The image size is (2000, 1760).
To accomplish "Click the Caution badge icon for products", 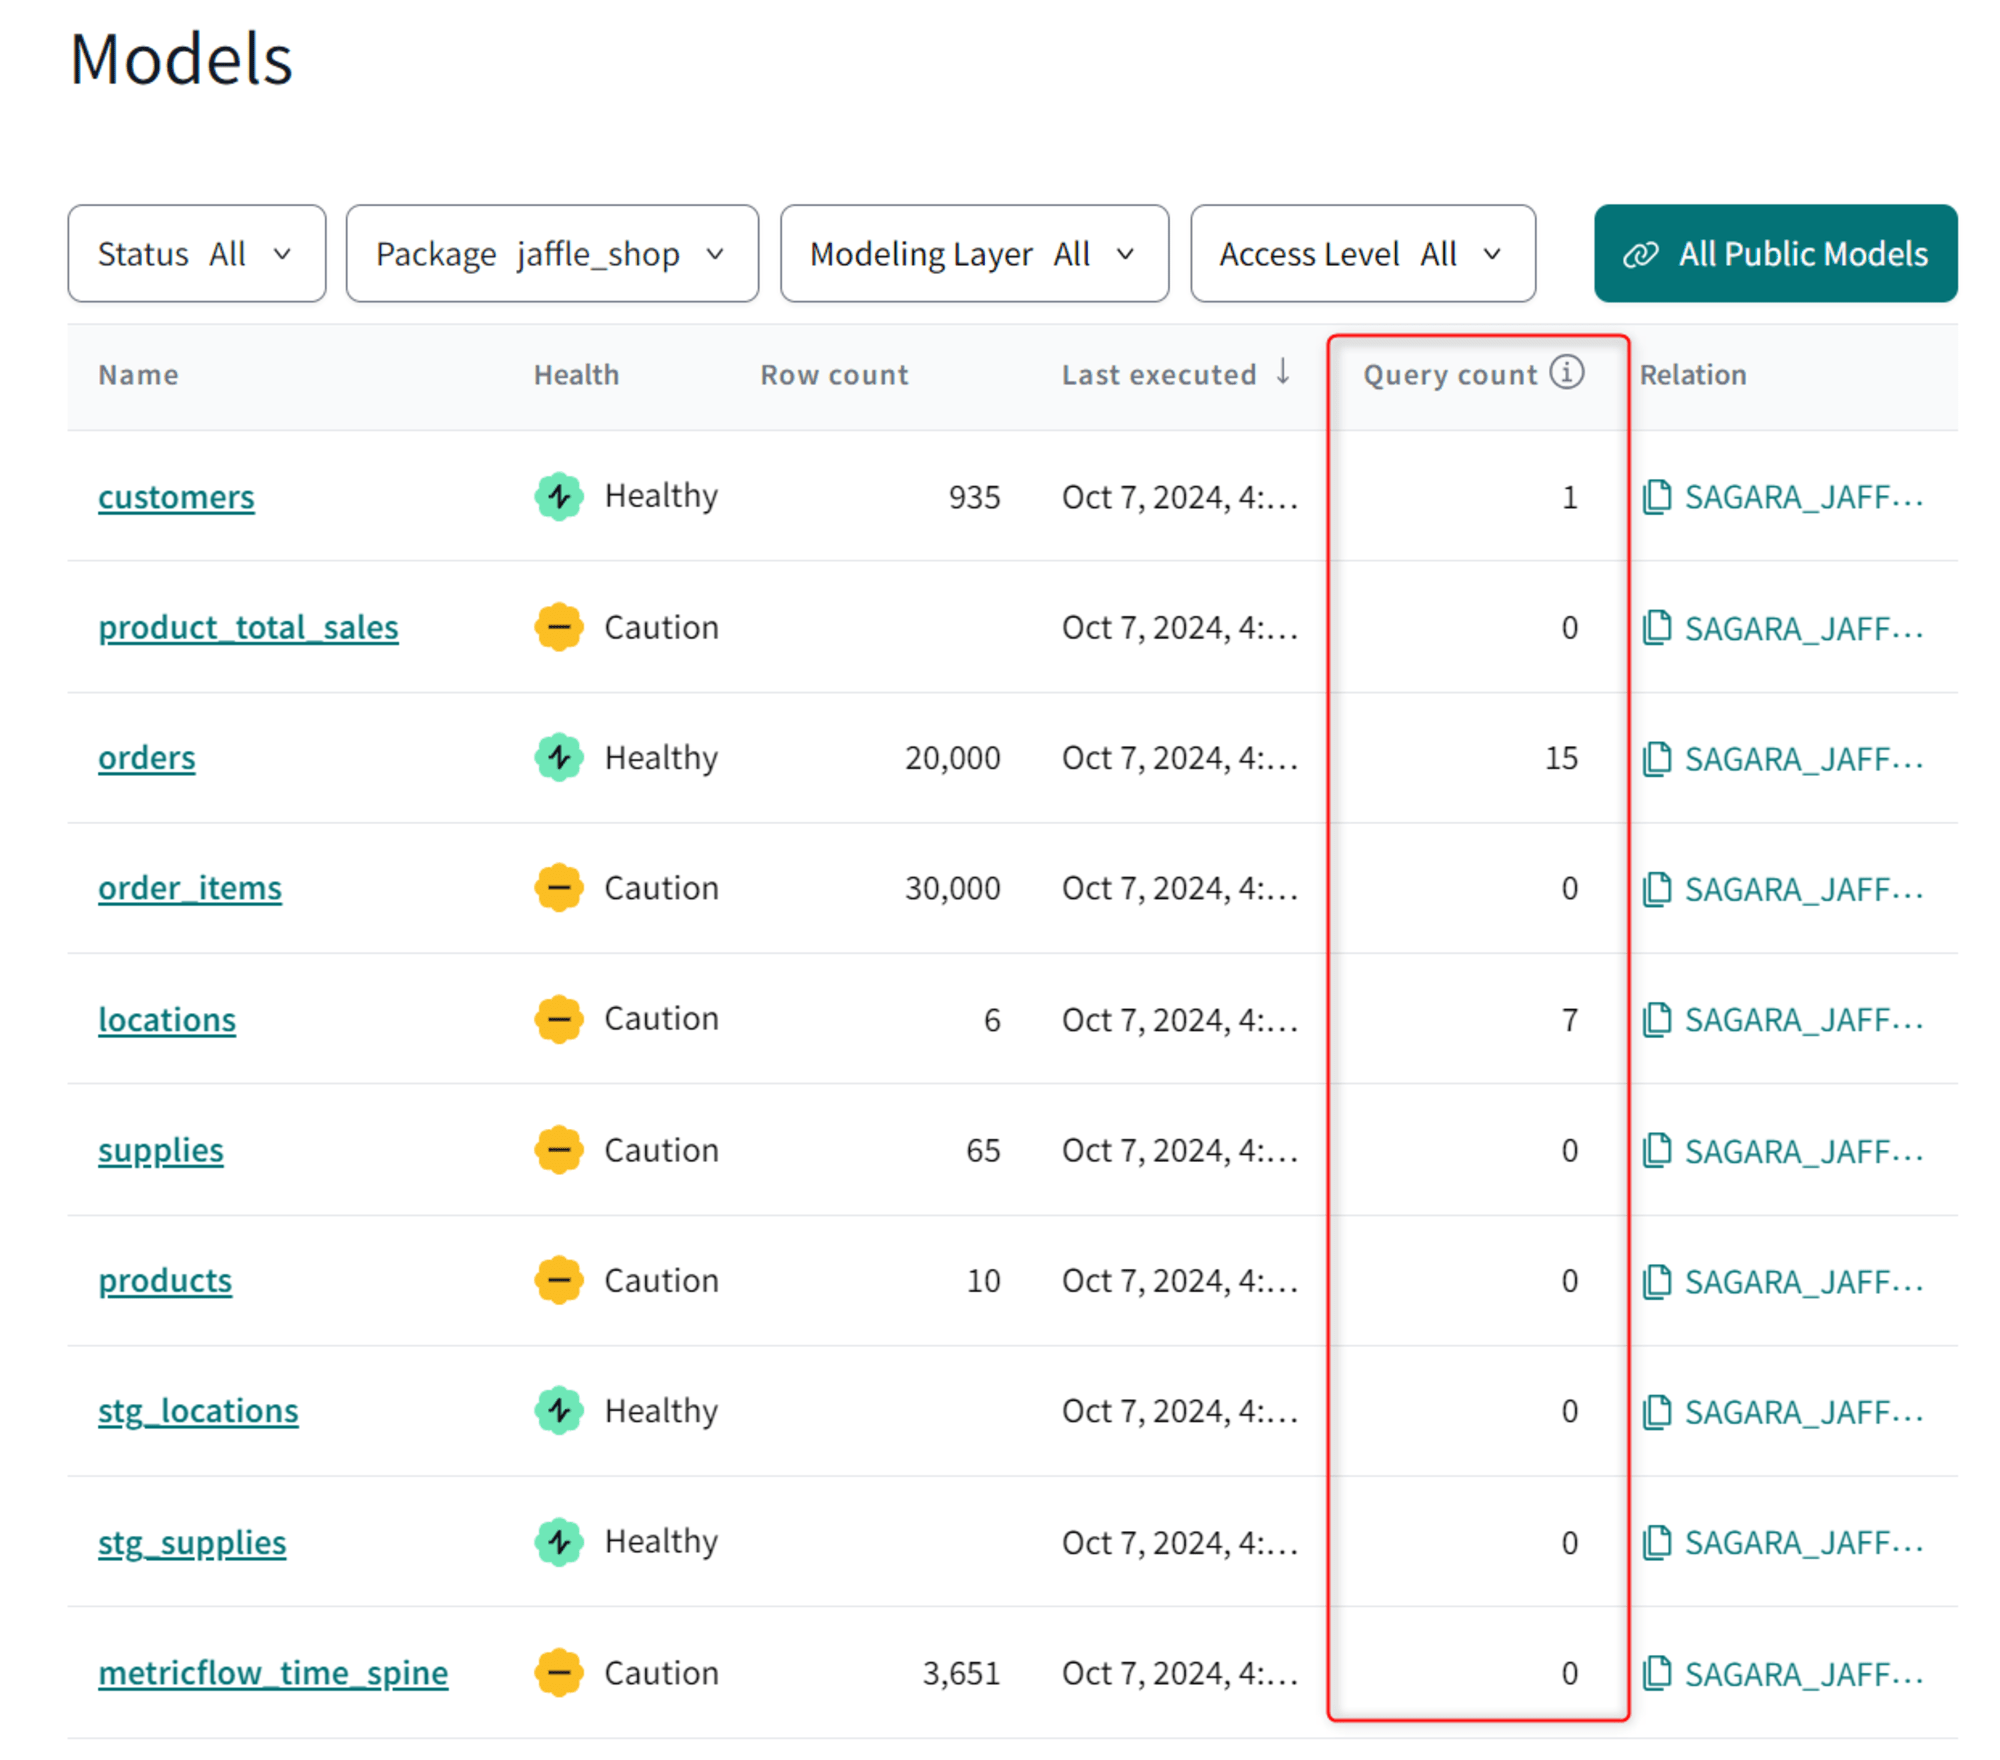I will coord(559,1280).
